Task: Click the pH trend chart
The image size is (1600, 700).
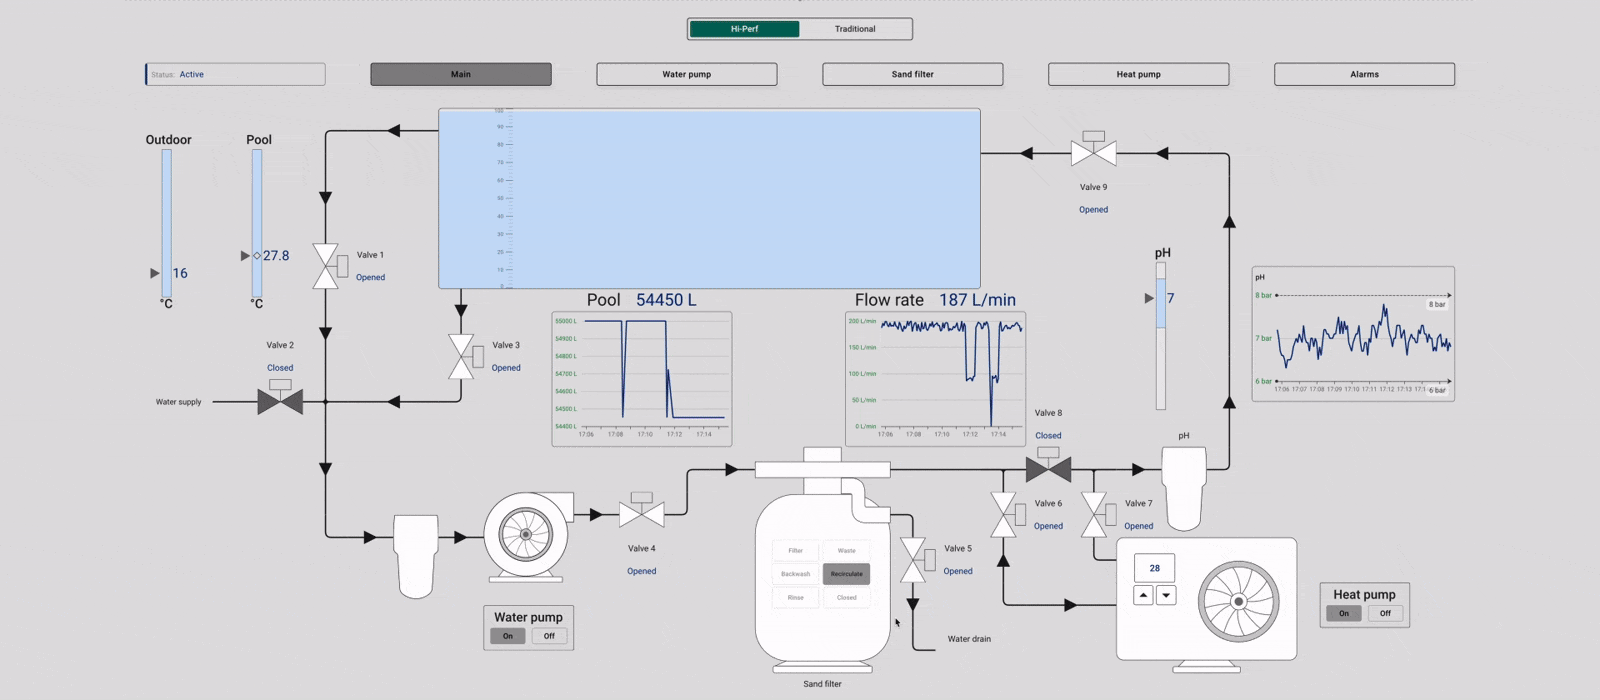Action: pyautogui.click(x=1353, y=334)
